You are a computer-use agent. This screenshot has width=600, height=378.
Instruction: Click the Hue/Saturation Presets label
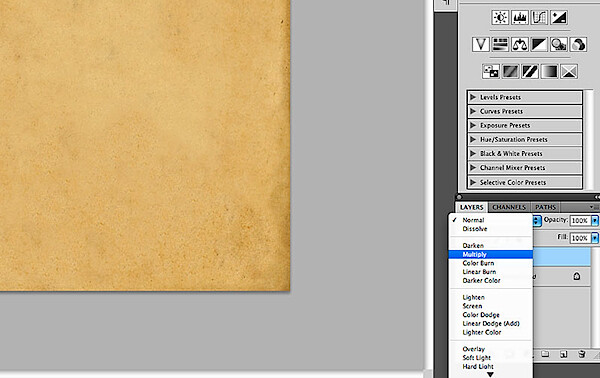click(x=514, y=139)
